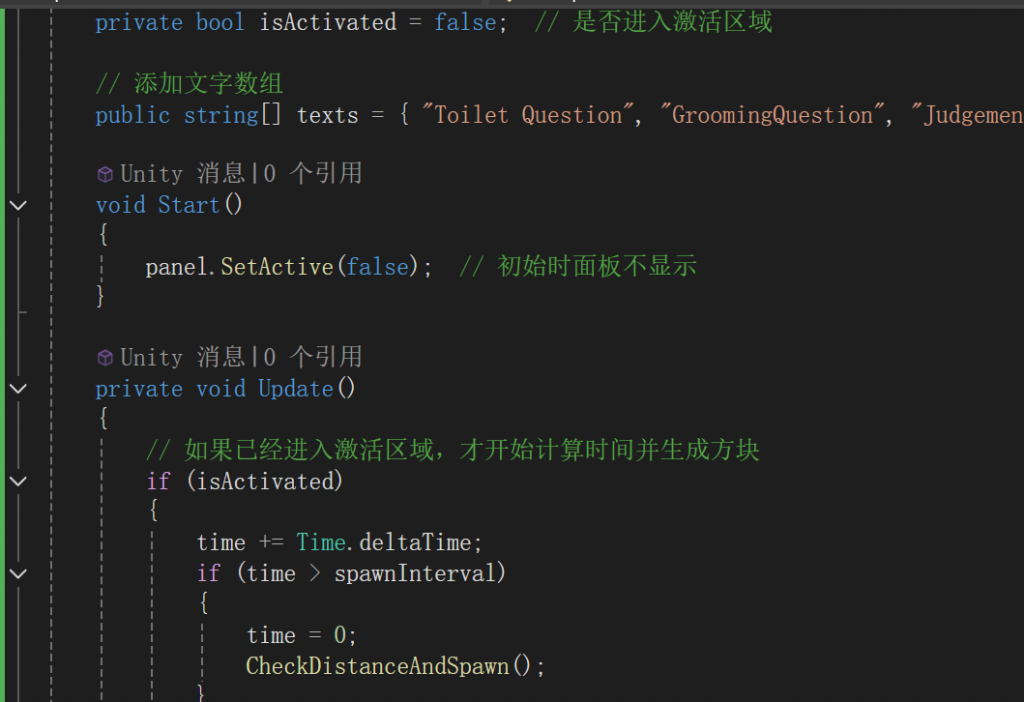Image resolution: width=1024 pixels, height=702 pixels.
Task: Click the Start method name
Action: (x=189, y=205)
